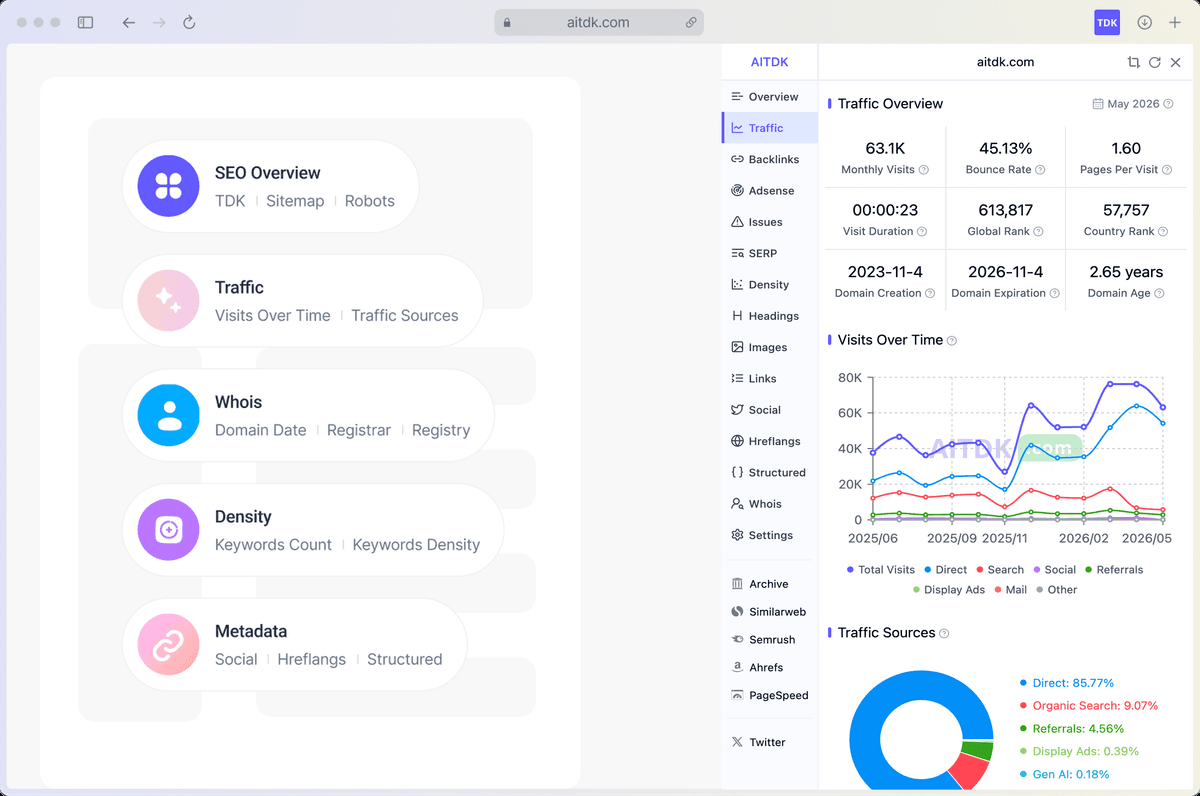Toggle the browser sidebar icon

pyautogui.click(x=86, y=22)
